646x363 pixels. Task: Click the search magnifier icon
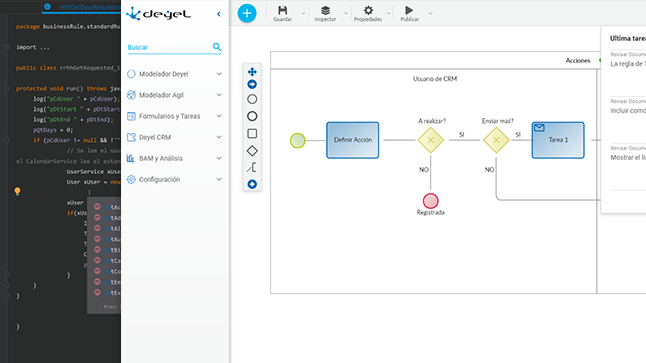217,47
